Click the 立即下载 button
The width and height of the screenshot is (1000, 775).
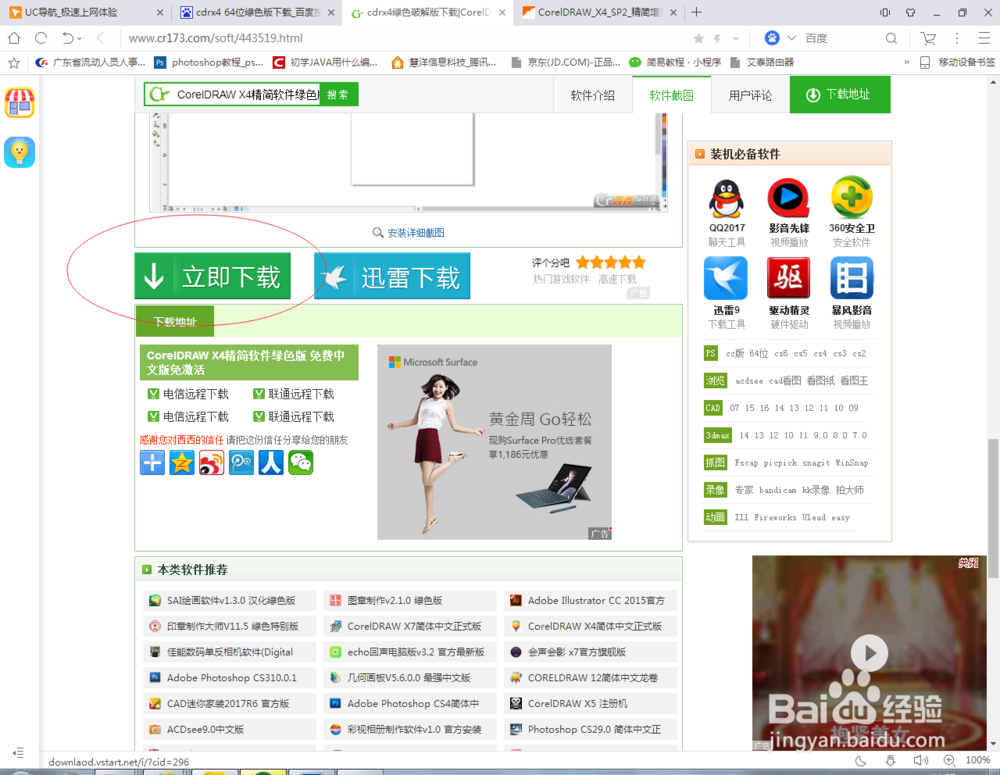(x=212, y=276)
